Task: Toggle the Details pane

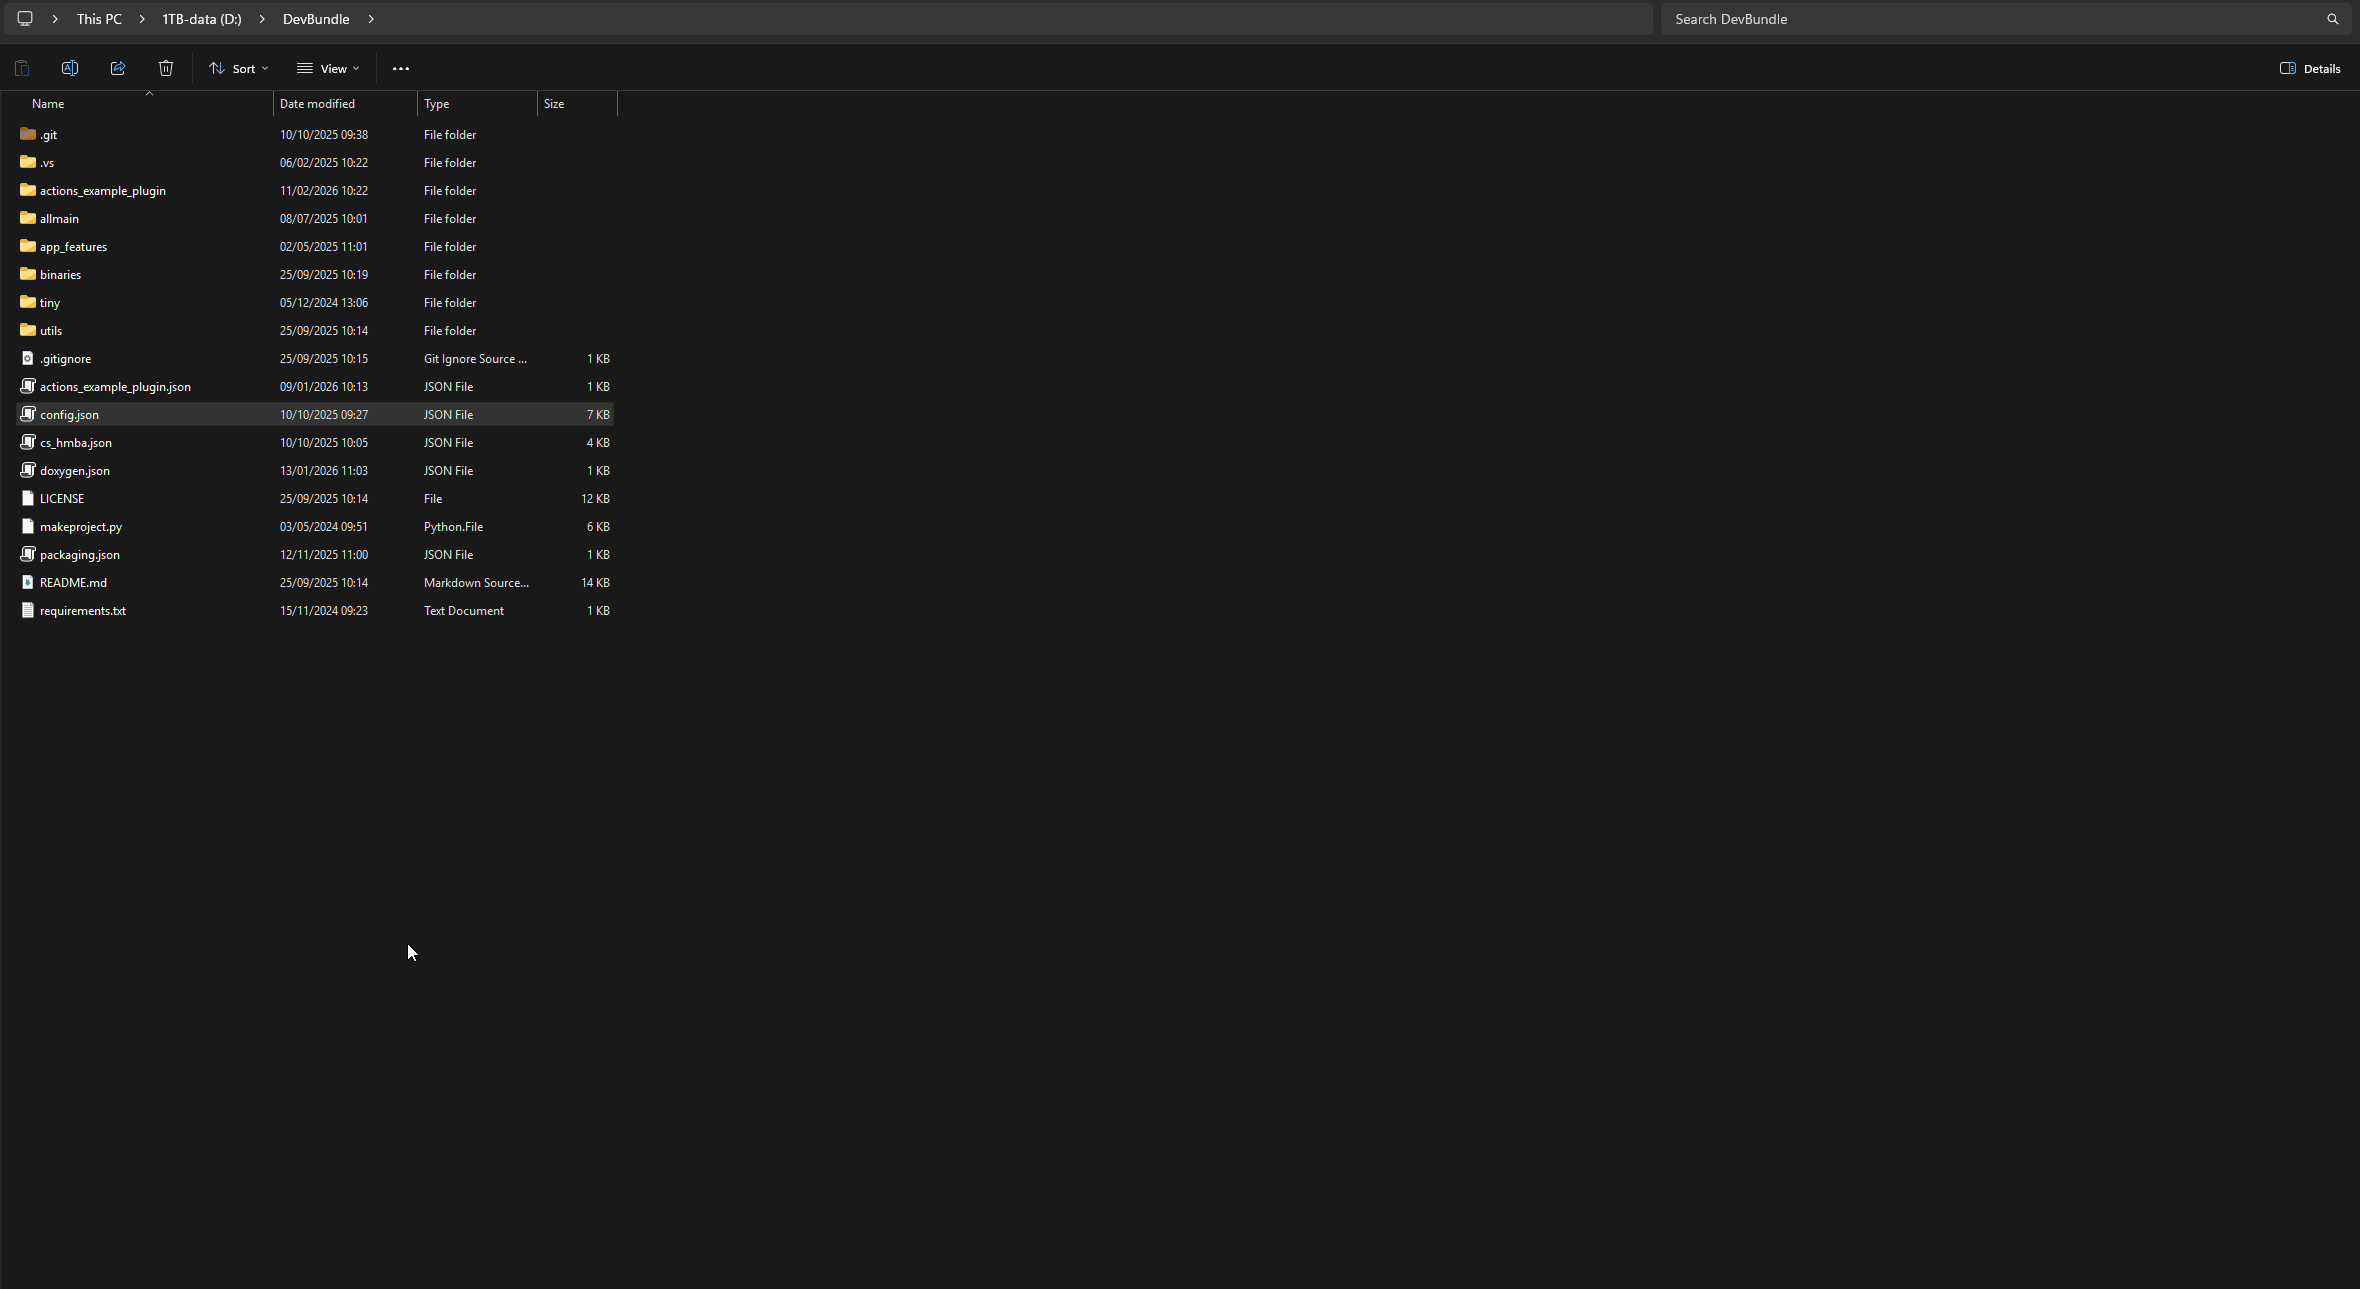Action: tap(2310, 68)
